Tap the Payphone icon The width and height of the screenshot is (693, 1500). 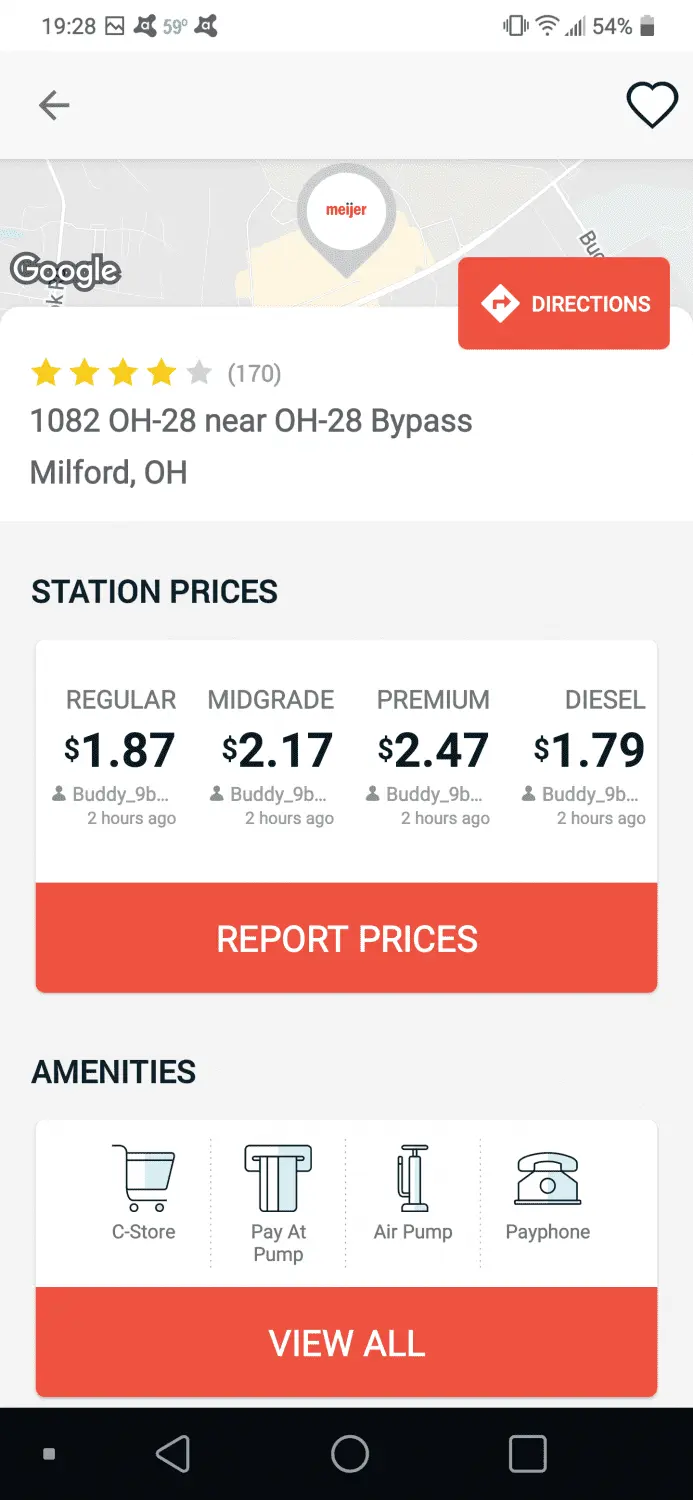tap(547, 1179)
